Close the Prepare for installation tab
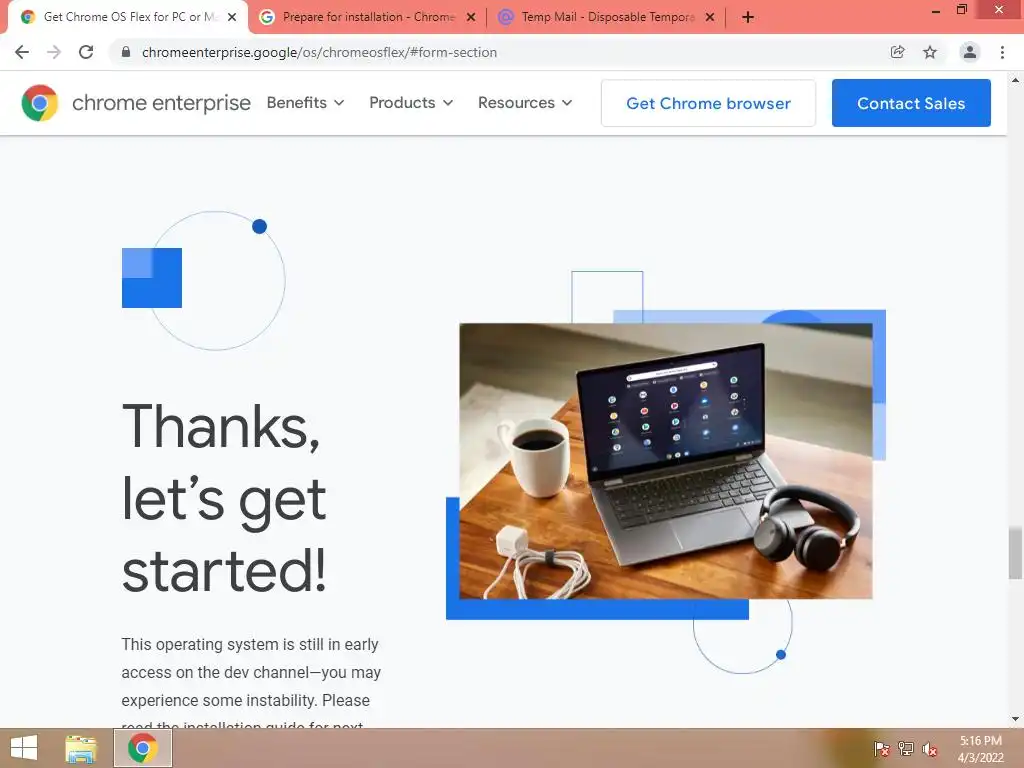The width and height of the screenshot is (1024, 768). point(471,18)
